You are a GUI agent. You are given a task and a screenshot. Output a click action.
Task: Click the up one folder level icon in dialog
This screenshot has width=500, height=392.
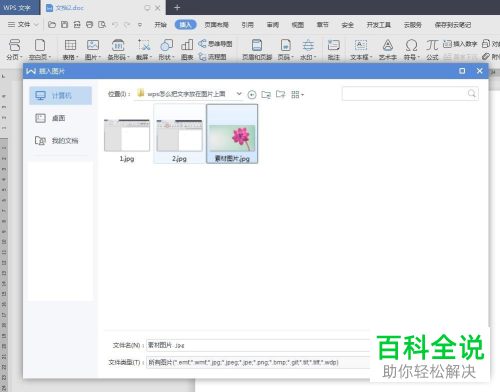click(266, 95)
